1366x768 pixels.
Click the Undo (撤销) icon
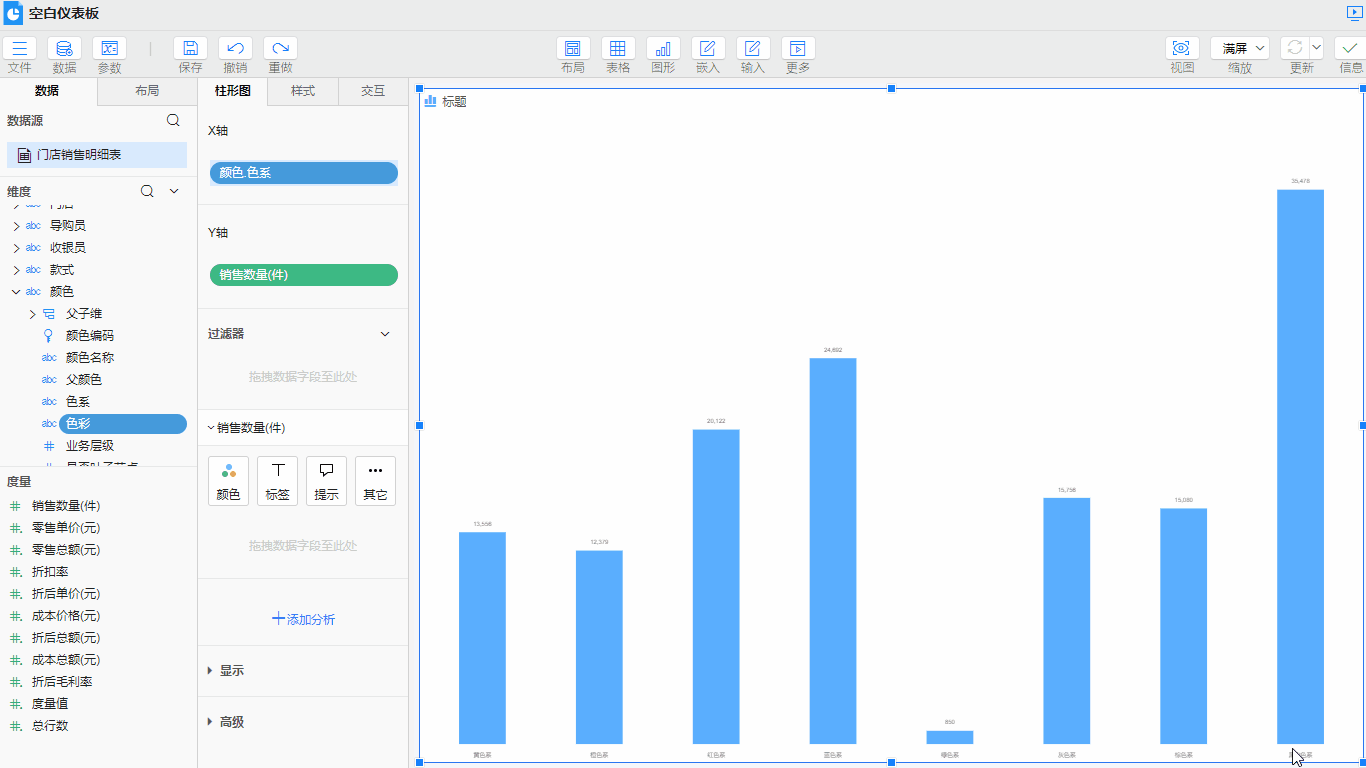pyautogui.click(x=235, y=49)
